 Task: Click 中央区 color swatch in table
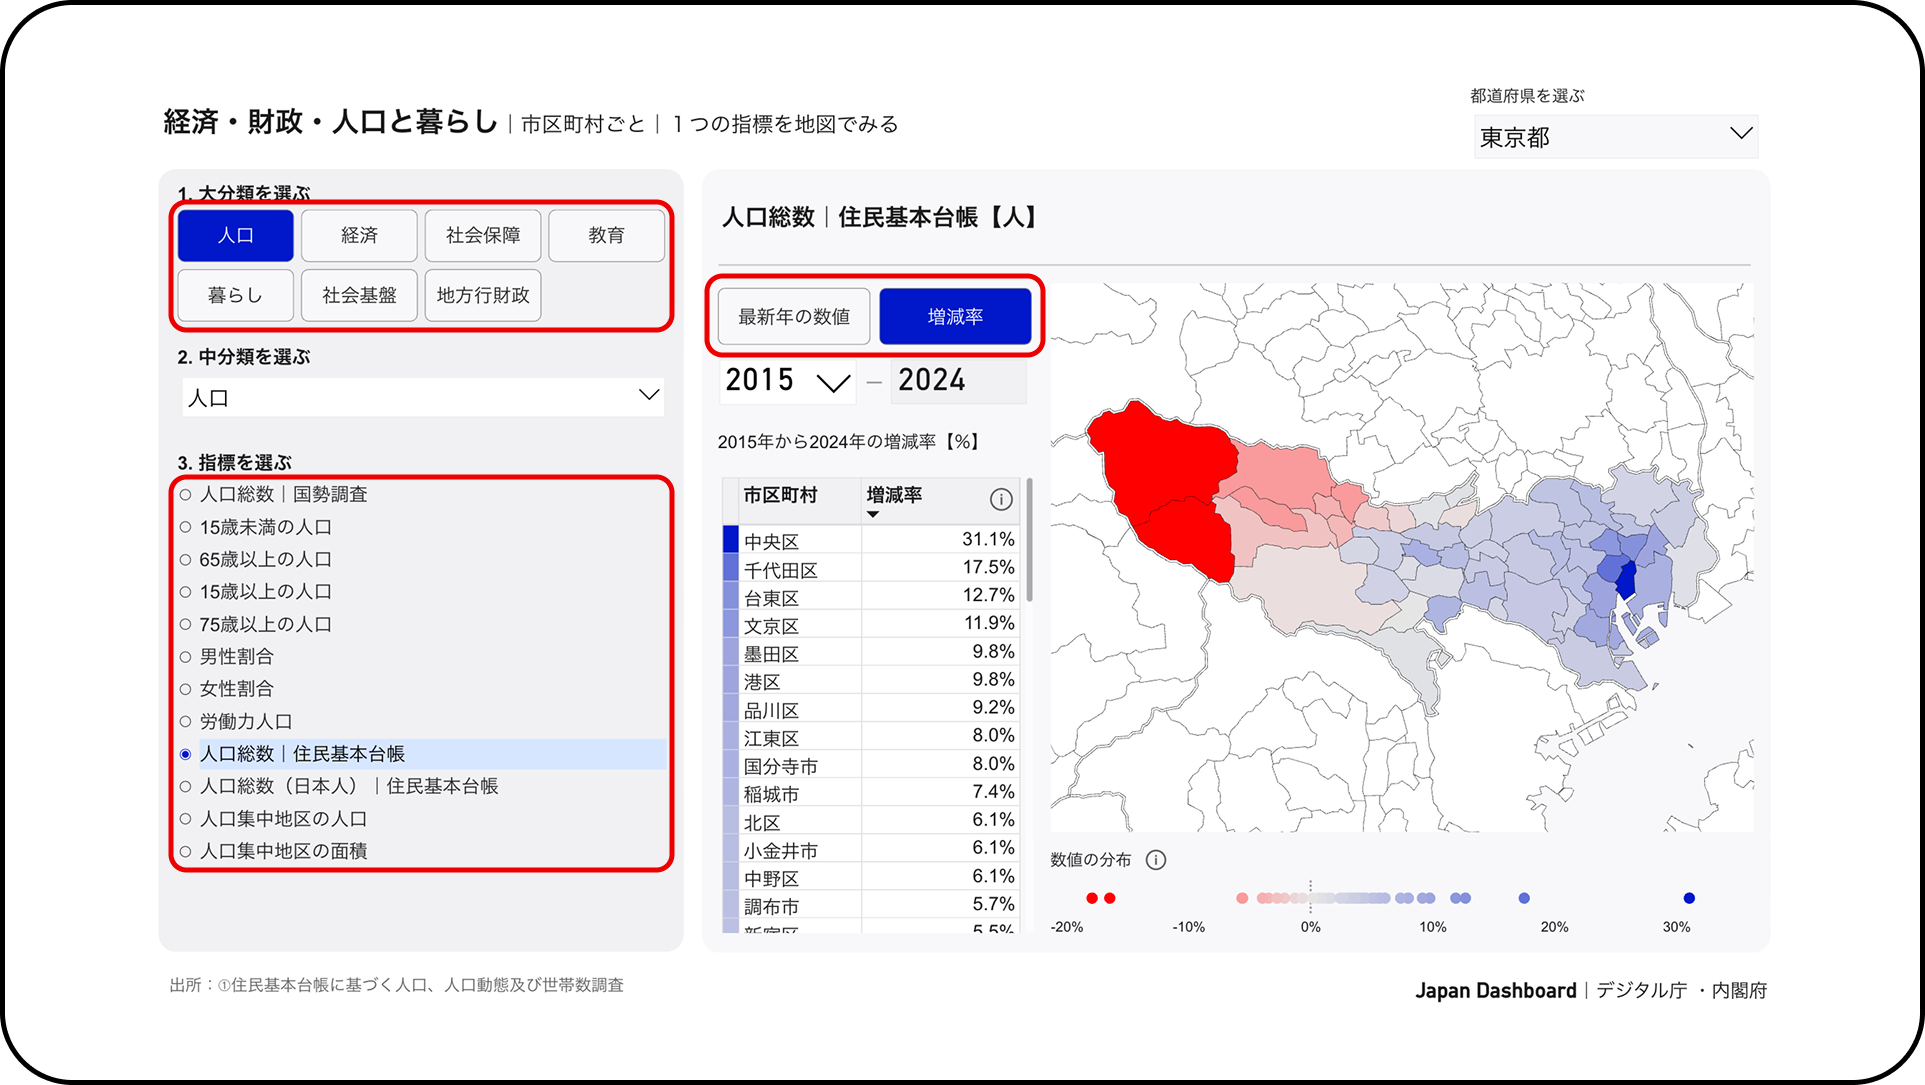731,539
